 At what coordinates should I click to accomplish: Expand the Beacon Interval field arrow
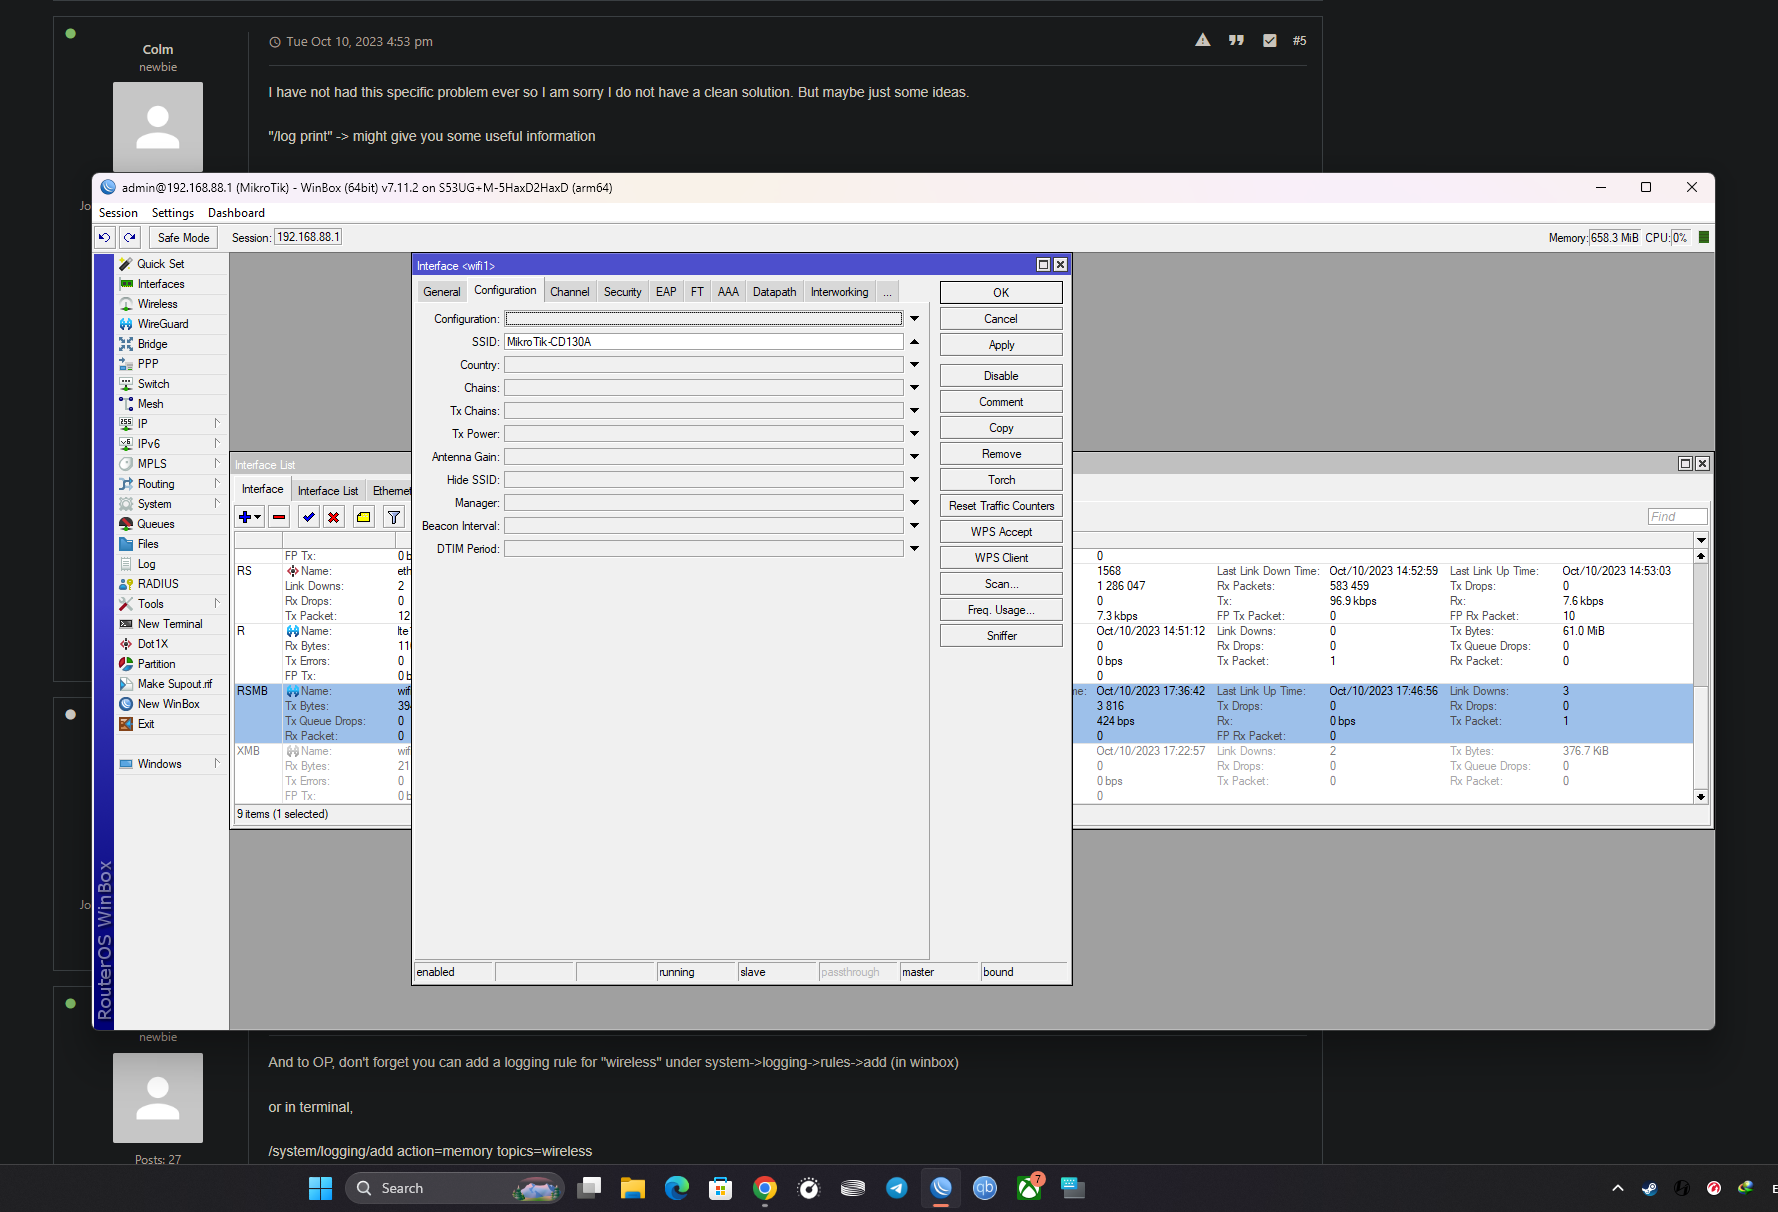tap(914, 526)
